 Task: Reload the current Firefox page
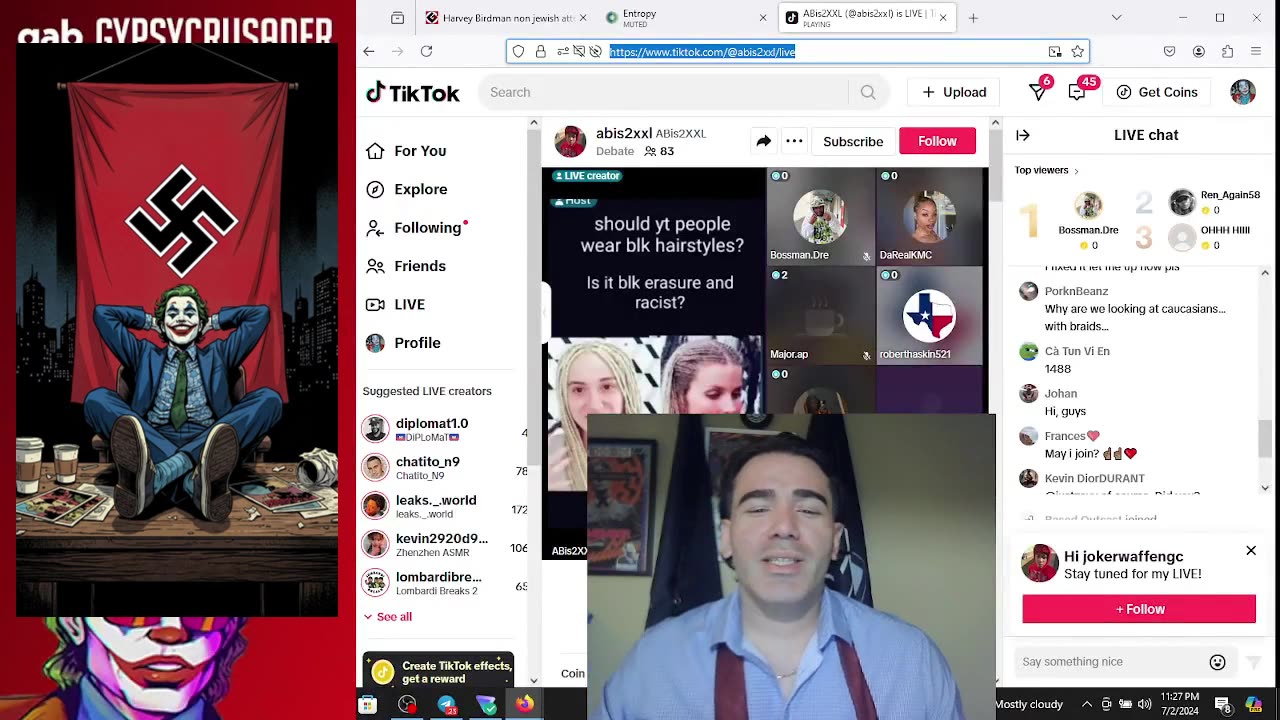(426, 51)
